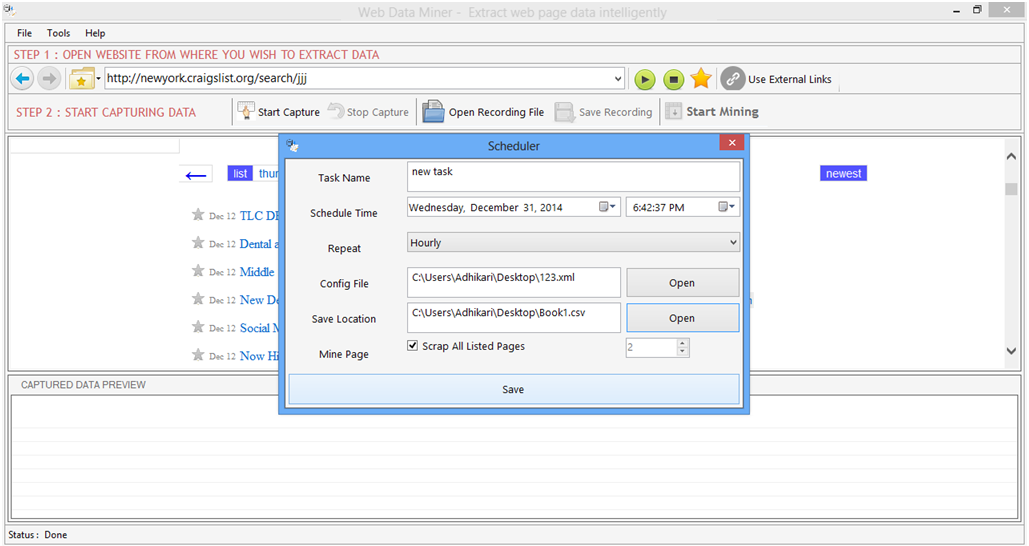Click Save button in Scheduler dialog

point(513,389)
